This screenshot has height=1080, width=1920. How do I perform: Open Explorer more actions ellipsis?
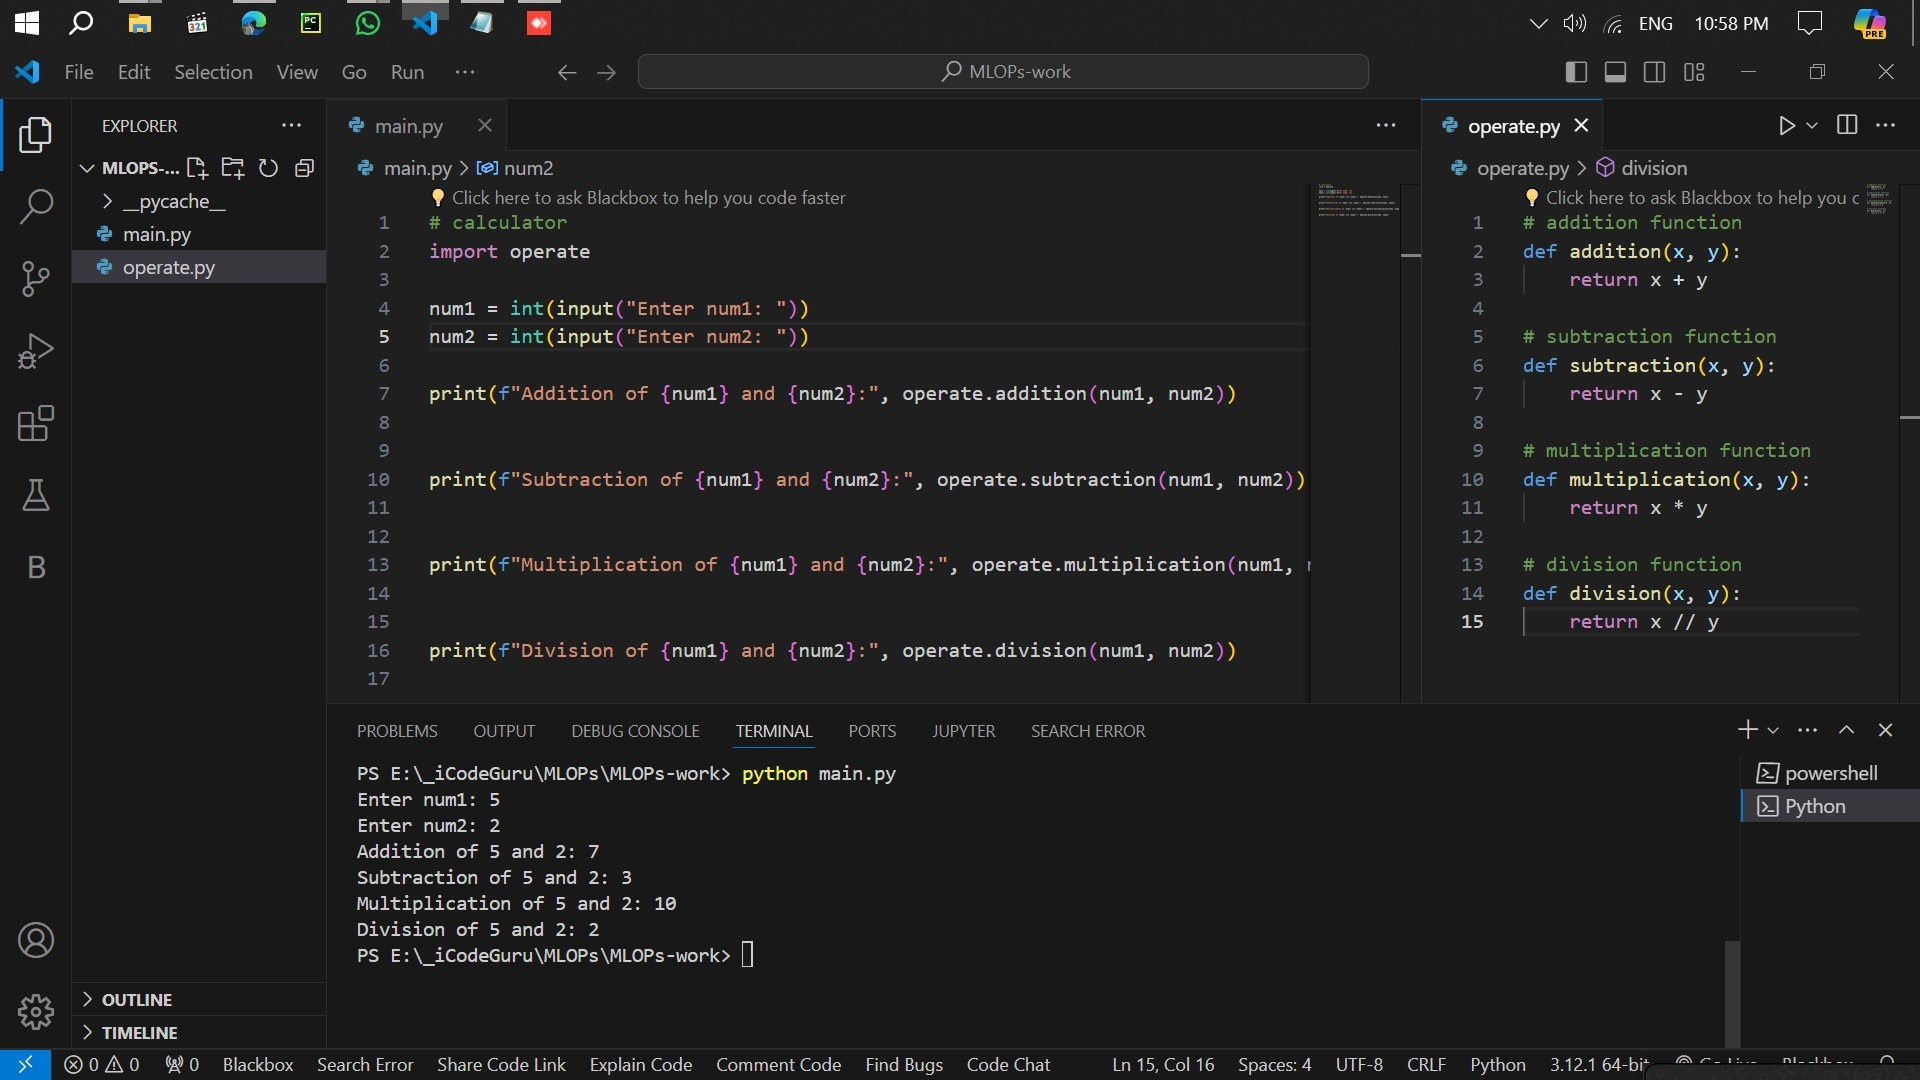coord(291,125)
